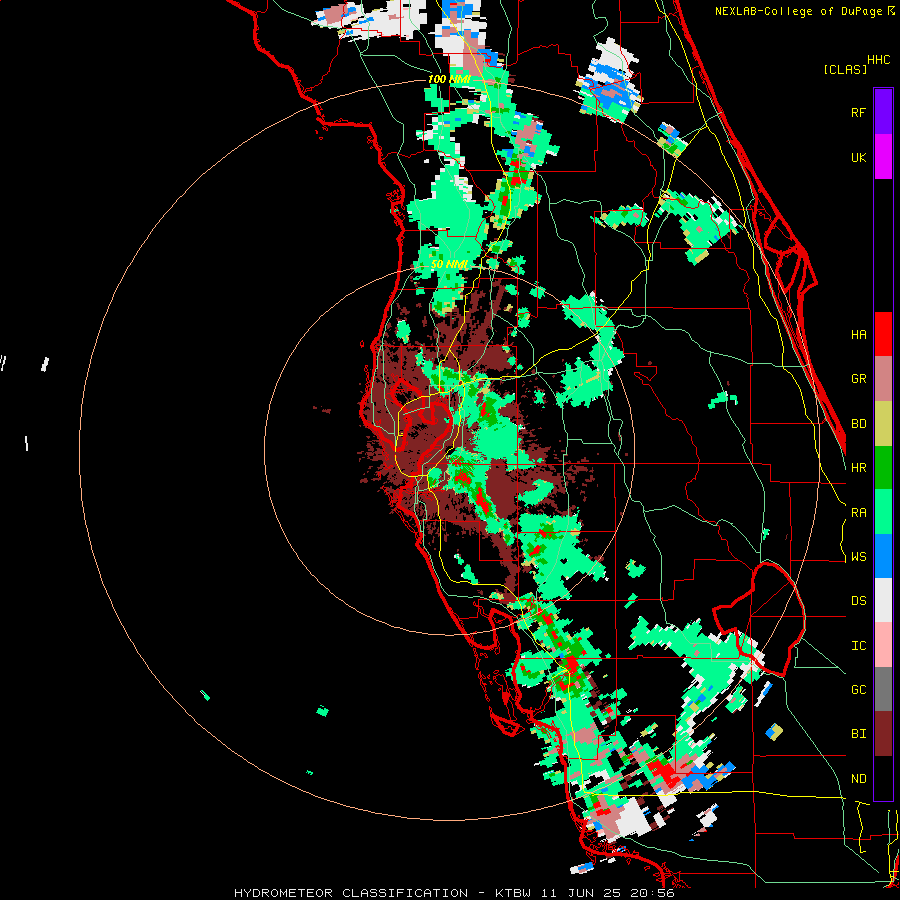This screenshot has width=900, height=900.
Task: Click the 'ND' legend label
Action: [858, 779]
